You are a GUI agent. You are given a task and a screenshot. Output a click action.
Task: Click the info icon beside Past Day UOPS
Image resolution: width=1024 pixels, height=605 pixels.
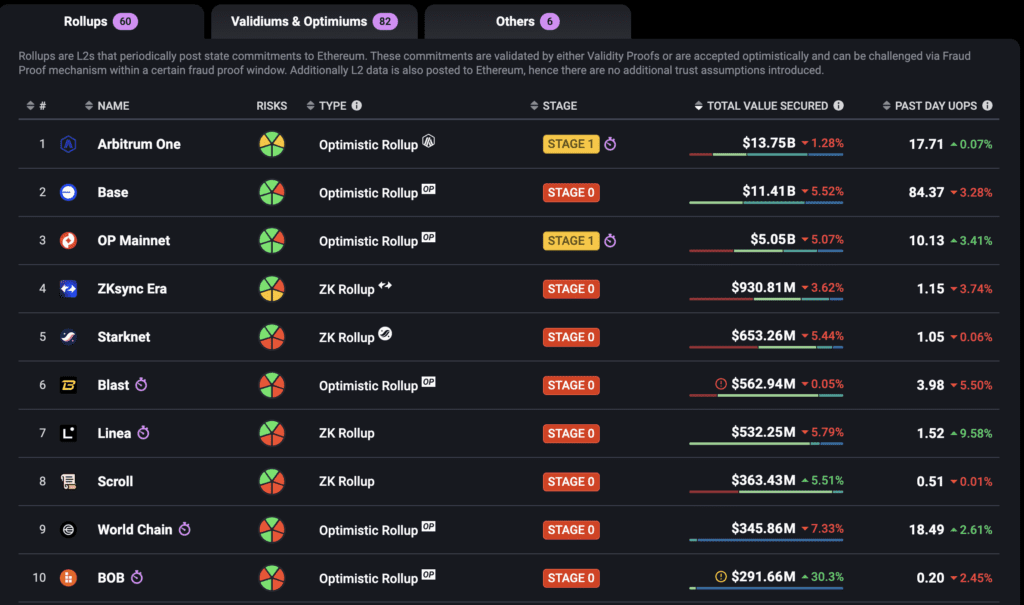[987, 106]
